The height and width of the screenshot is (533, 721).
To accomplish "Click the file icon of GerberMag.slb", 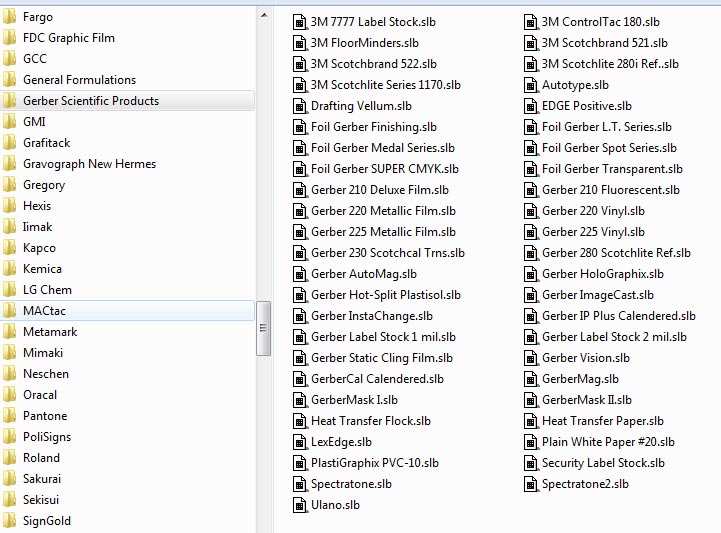I will [530, 379].
